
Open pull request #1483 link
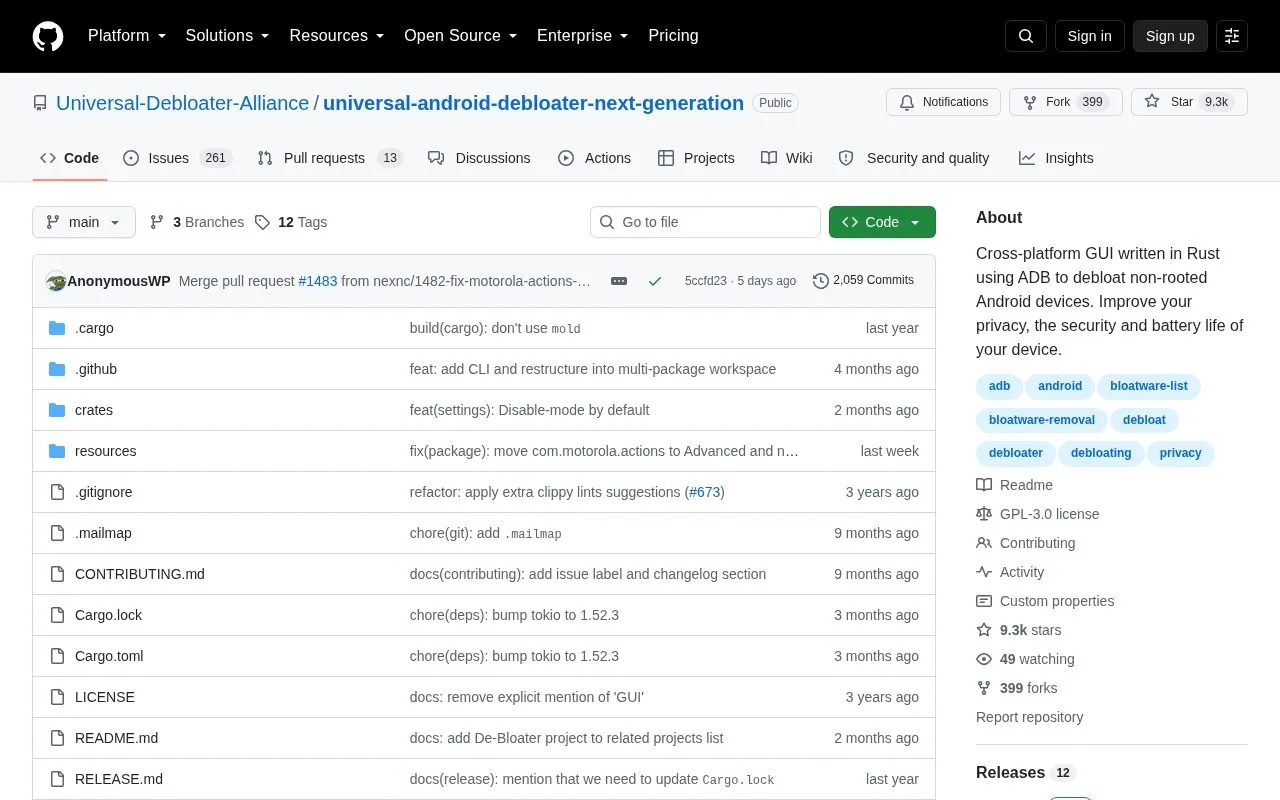(x=318, y=281)
